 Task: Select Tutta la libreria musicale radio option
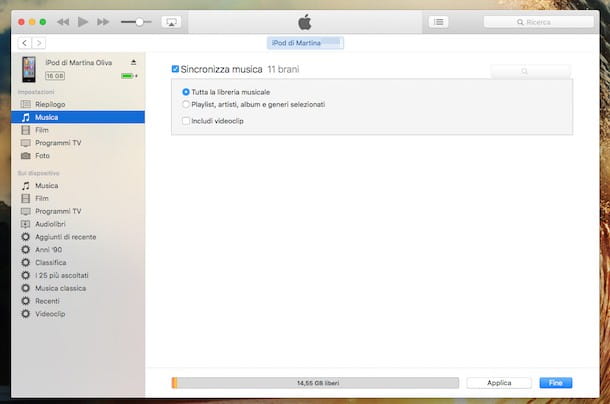(x=186, y=92)
